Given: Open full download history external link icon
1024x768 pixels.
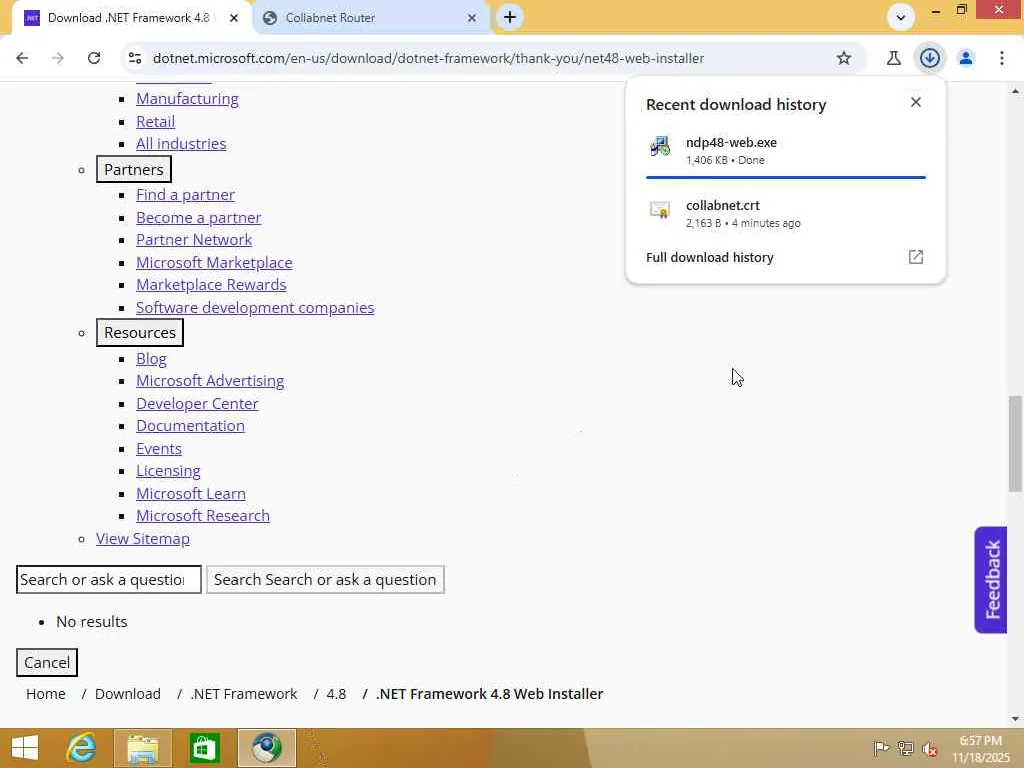Looking at the screenshot, I should pyautogui.click(x=916, y=257).
